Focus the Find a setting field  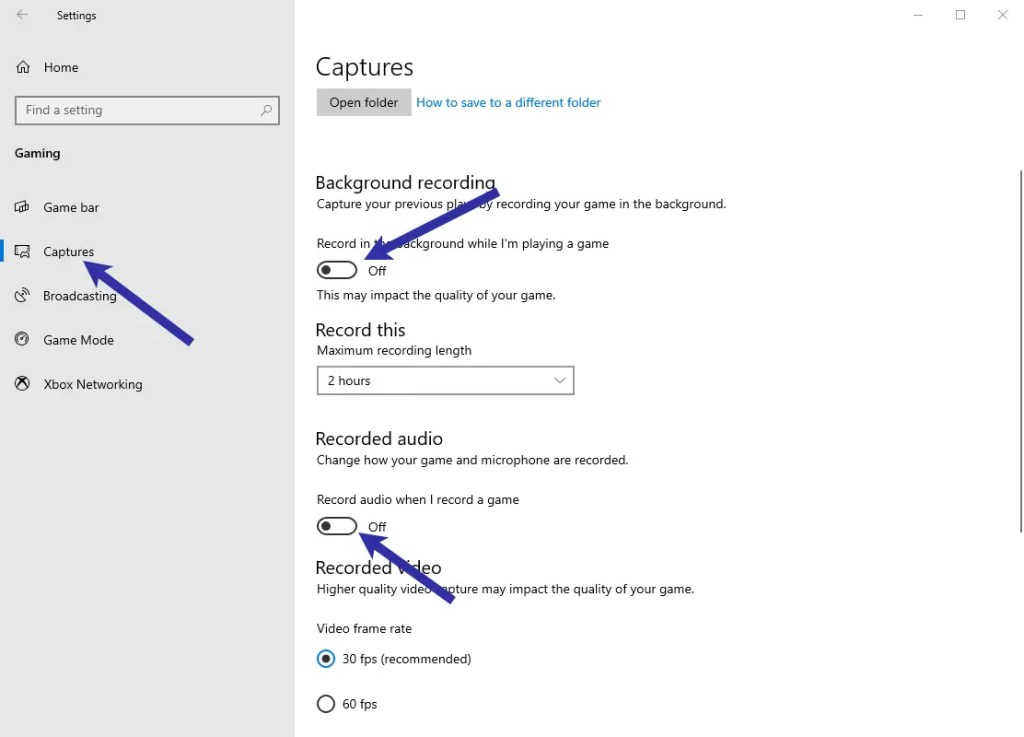[147, 110]
